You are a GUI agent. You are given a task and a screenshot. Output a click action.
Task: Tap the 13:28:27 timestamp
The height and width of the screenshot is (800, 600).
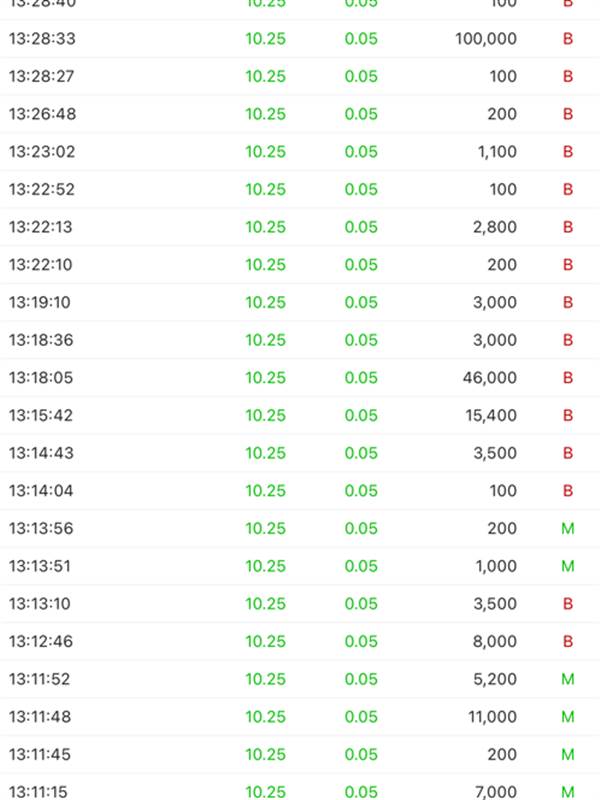tap(42, 77)
